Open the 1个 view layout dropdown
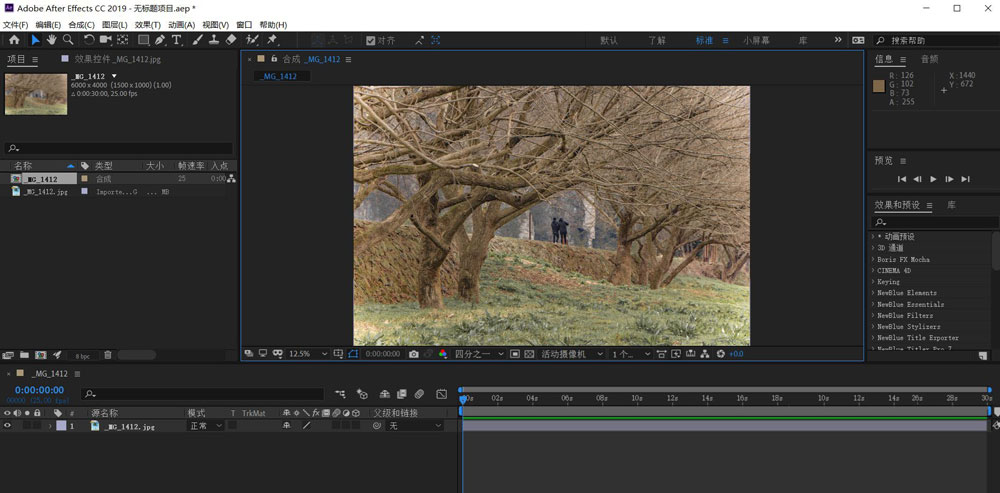 coord(631,354)
